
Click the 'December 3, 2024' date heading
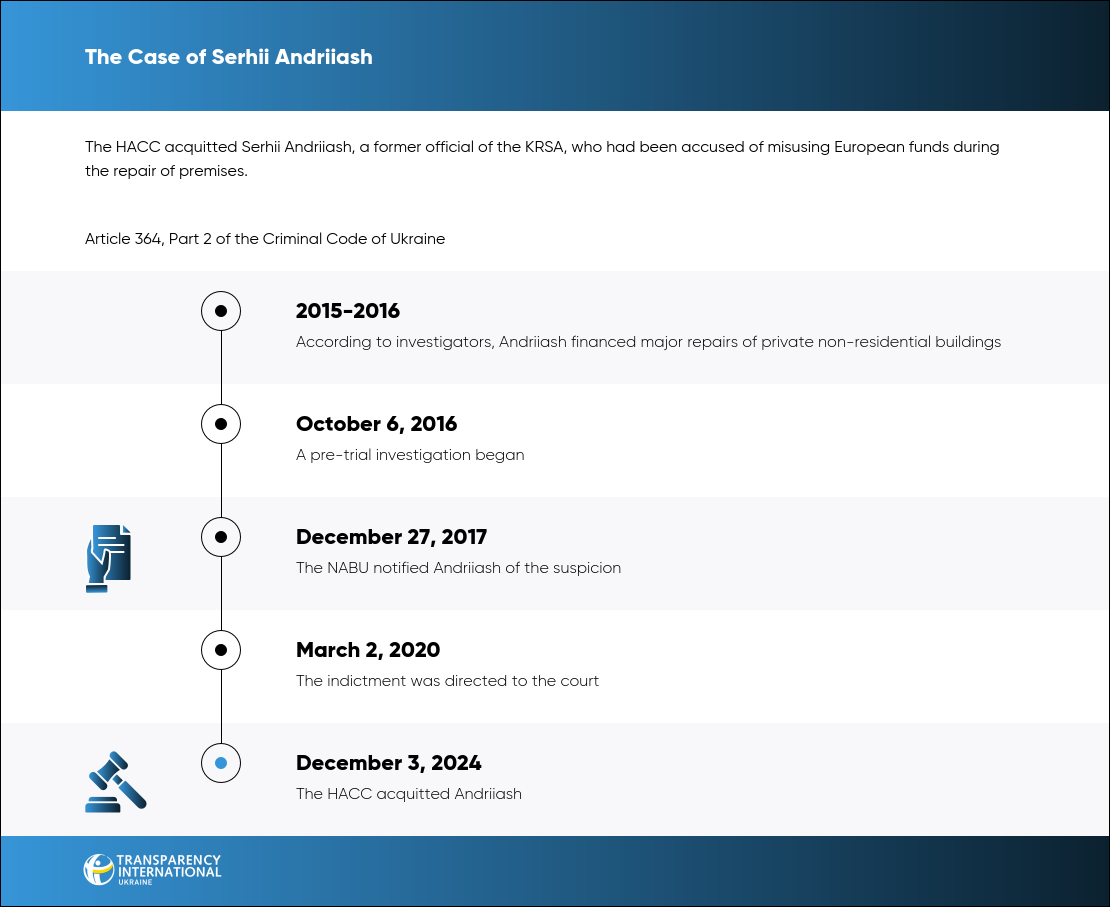coord(389,763)
